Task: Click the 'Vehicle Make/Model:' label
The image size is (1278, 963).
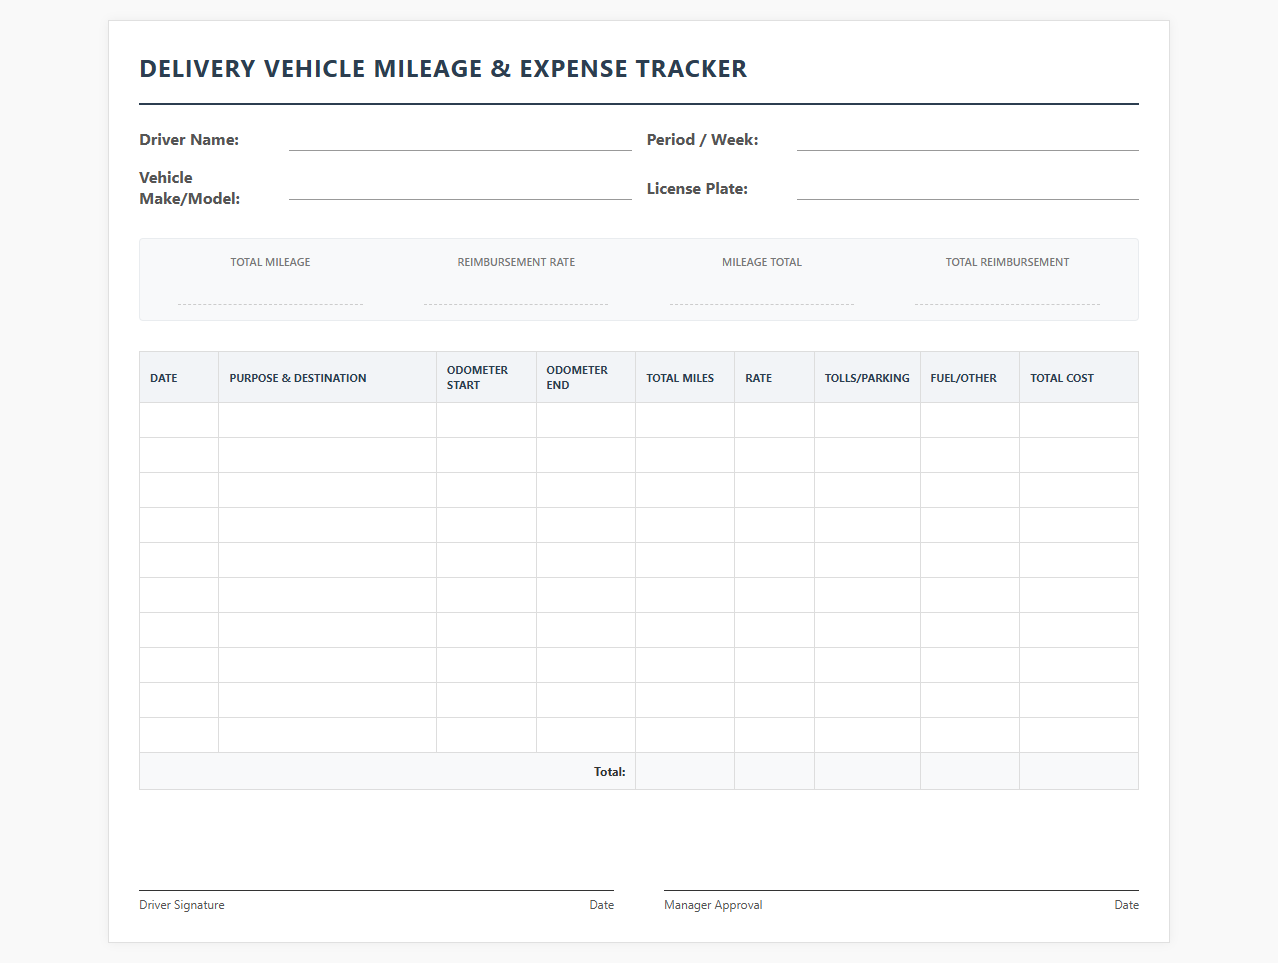Action: pyautogui.click(x=190, y=188)
